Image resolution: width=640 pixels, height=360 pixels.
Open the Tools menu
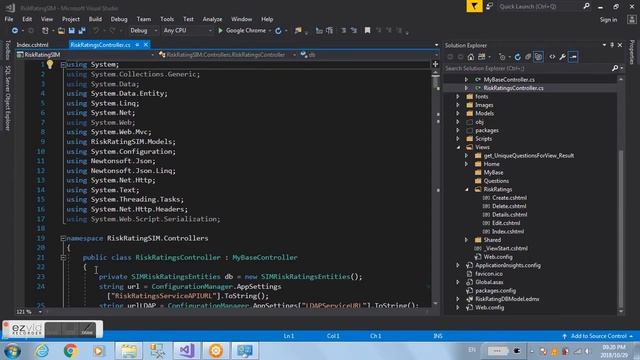coord(167,19)
